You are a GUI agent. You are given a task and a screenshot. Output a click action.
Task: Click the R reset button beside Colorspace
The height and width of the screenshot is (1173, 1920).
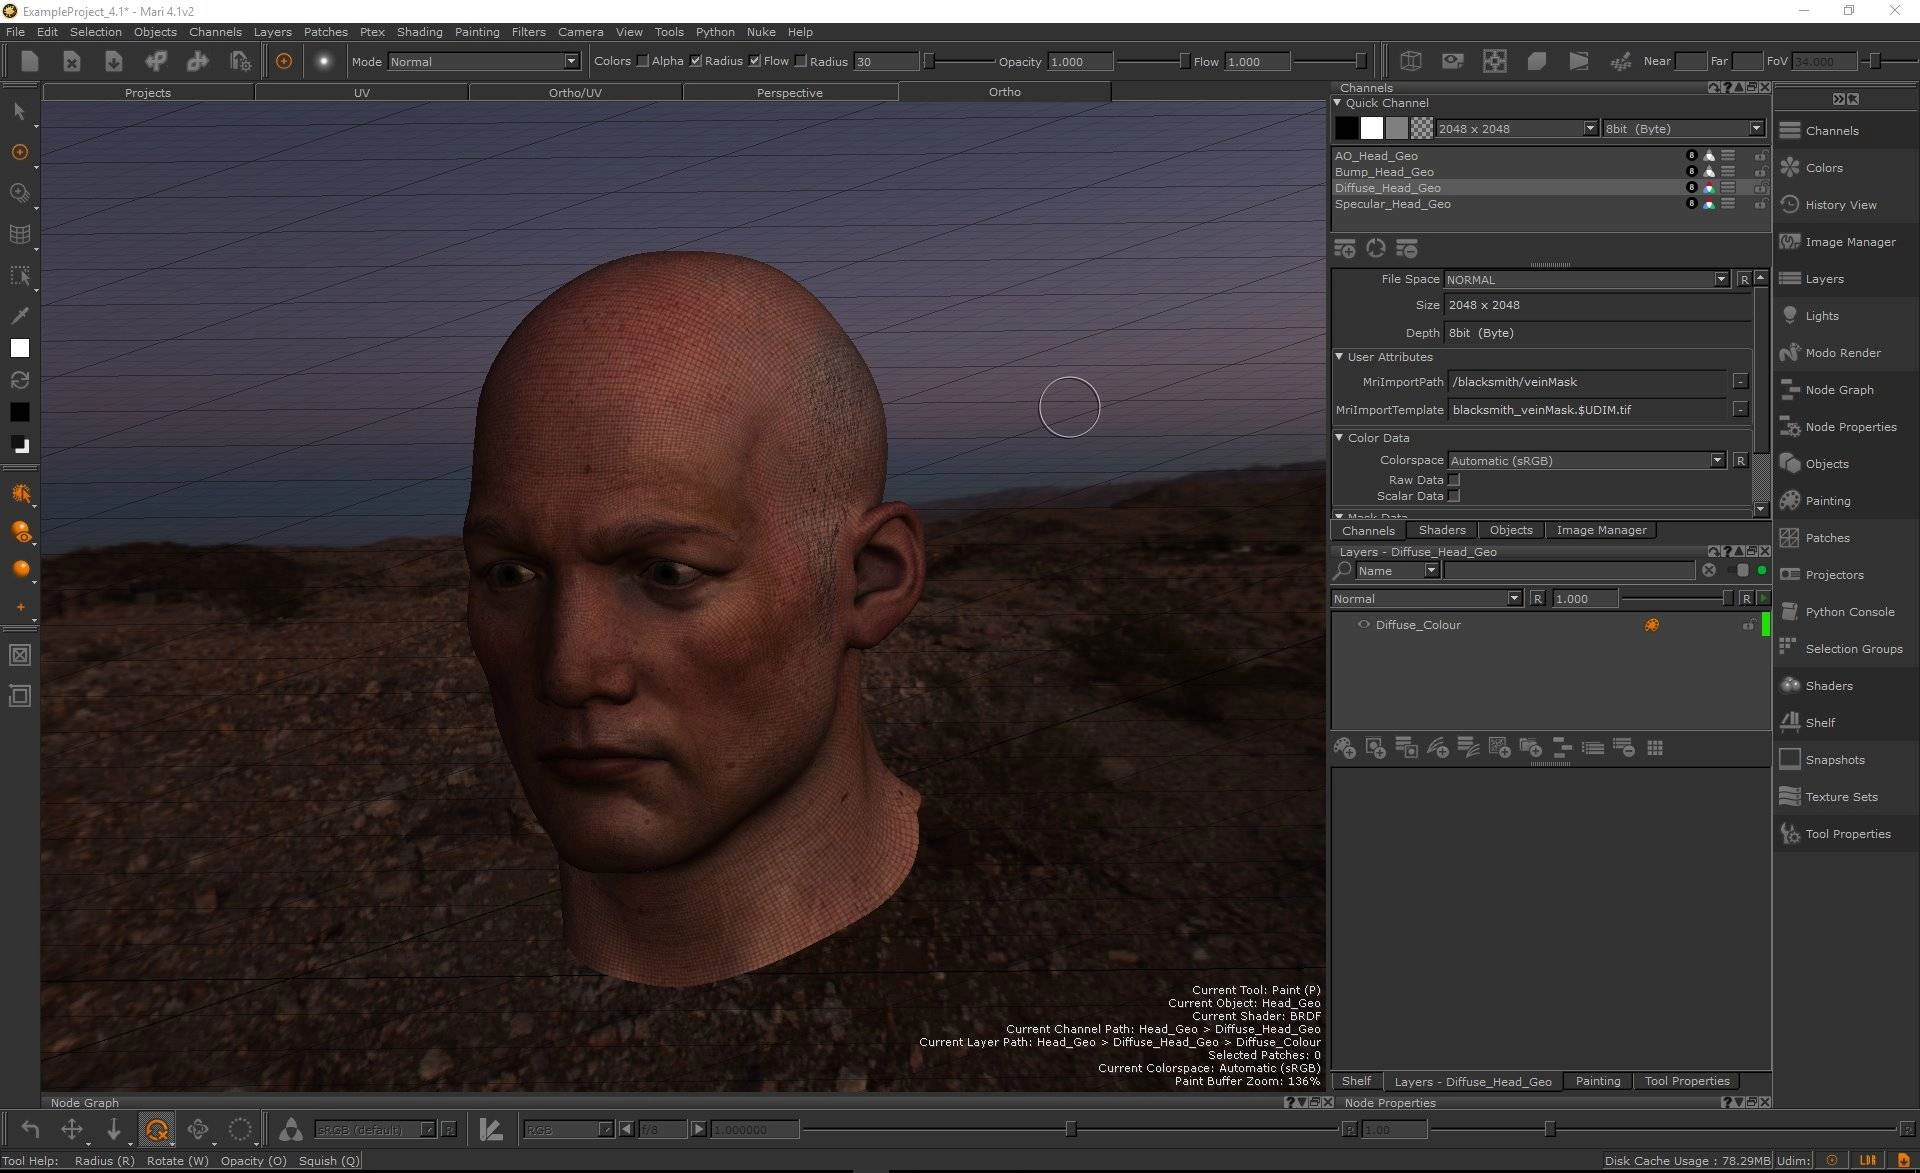tap(1740, 461)
